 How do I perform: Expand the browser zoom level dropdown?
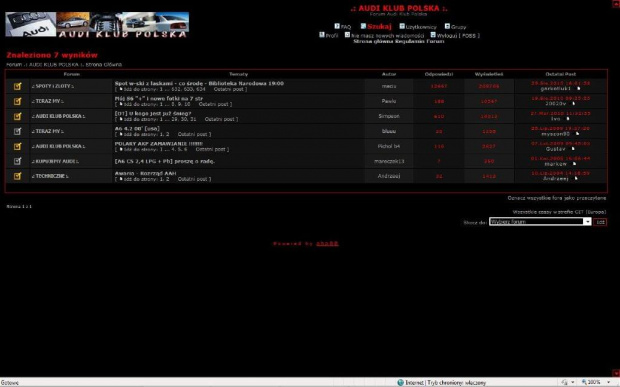(608, 382)
